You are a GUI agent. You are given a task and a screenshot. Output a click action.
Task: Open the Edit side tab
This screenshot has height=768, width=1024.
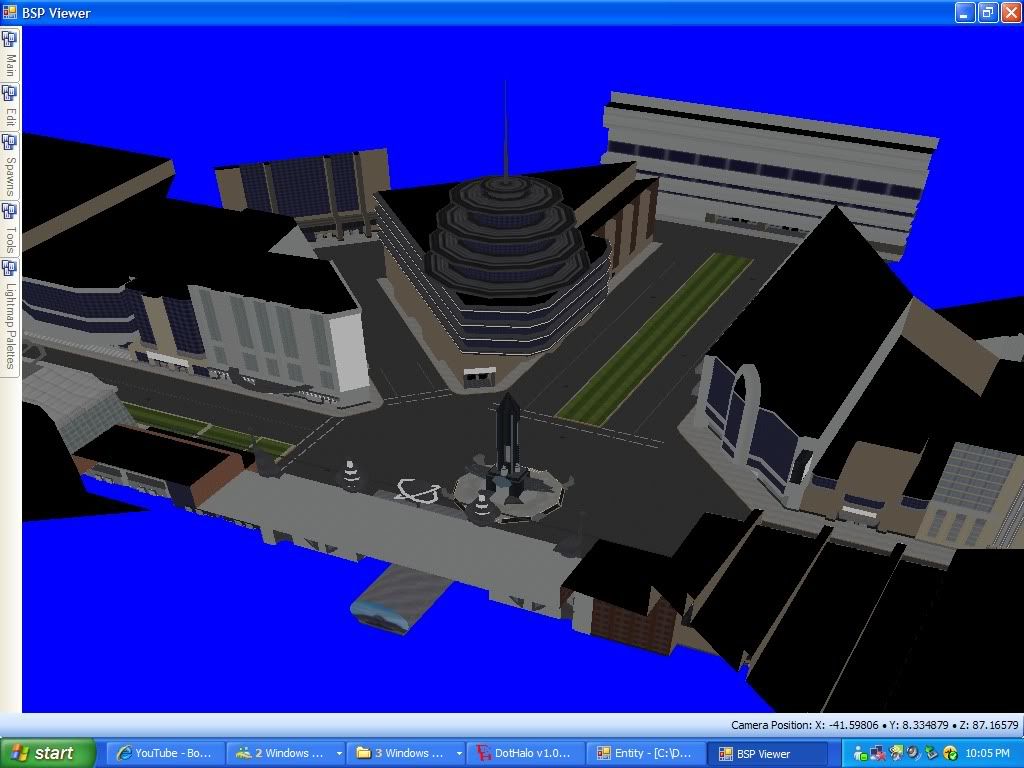coord(10,106)
